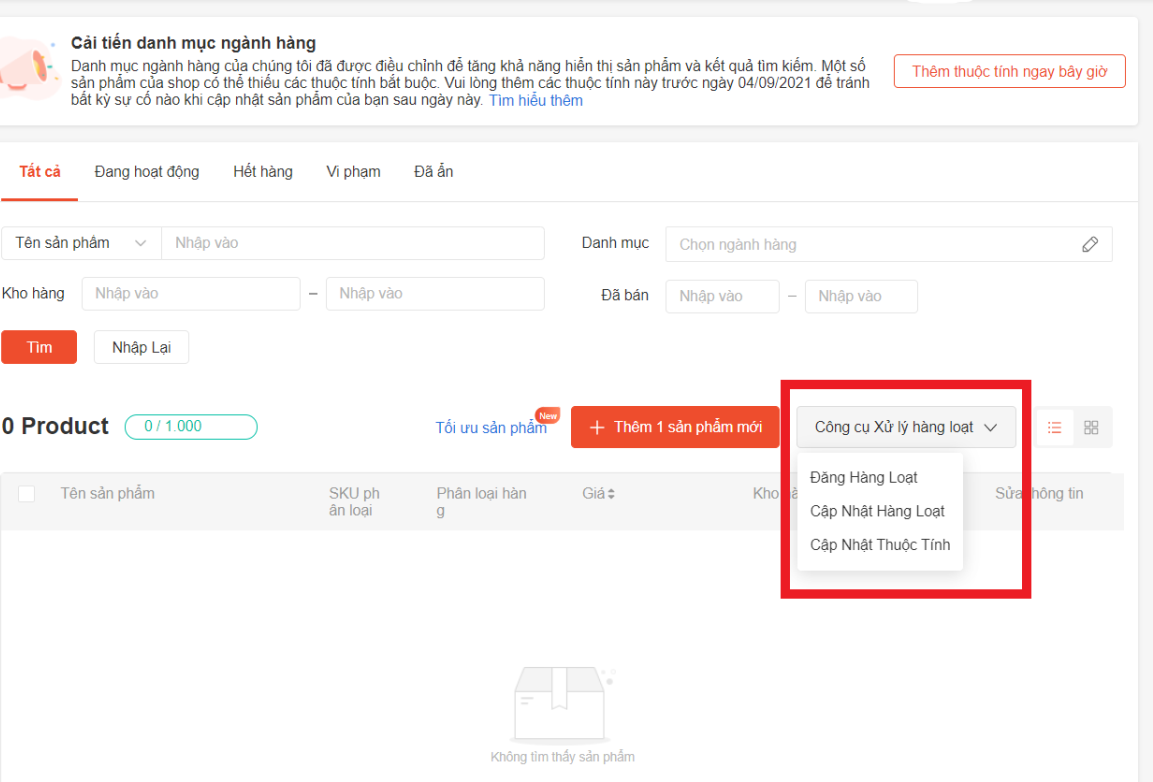
Task: Click Thêm 1 sản phẩm mới button
Action: (x=675, y=427)
